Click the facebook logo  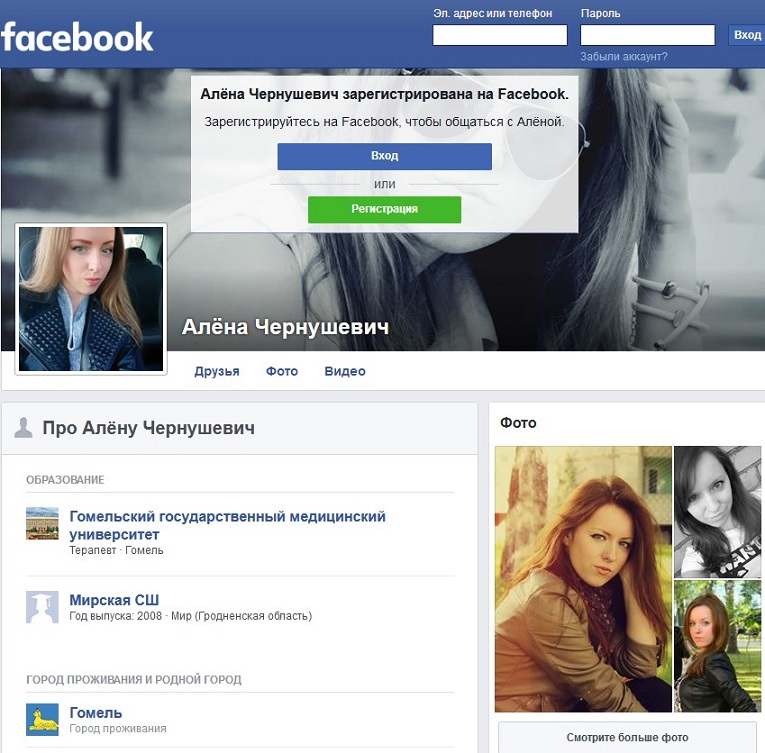pyautogui.click(x=77, y=37)
